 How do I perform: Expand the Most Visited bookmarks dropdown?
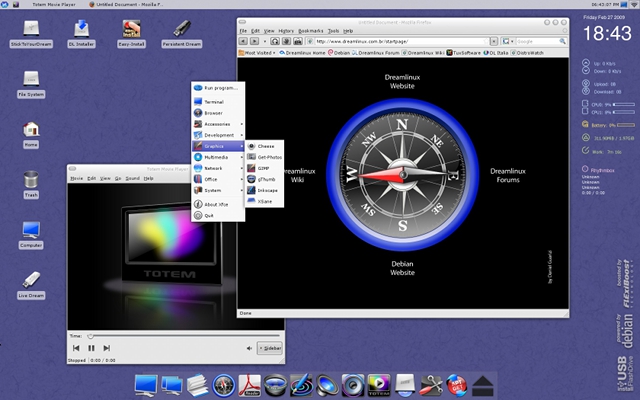click(x=257, y=53)
